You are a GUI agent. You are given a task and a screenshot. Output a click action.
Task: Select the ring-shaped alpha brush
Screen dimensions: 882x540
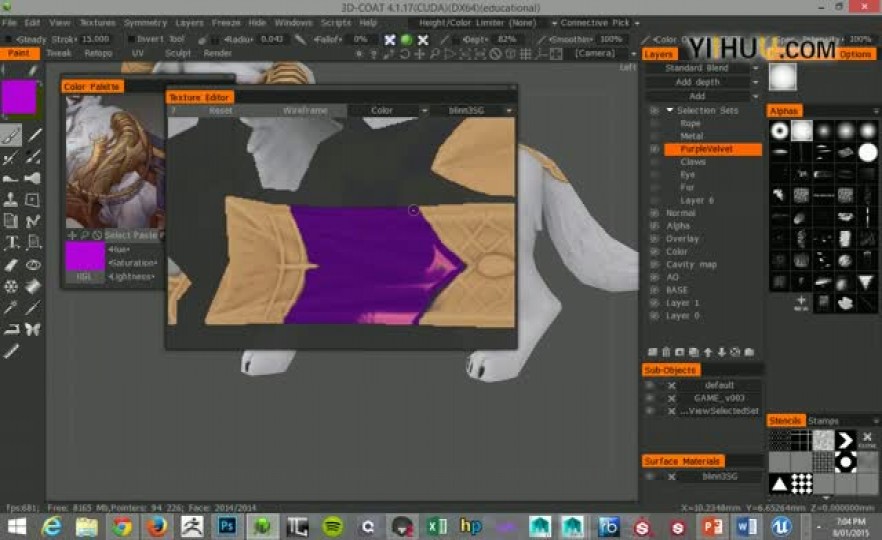780,131
